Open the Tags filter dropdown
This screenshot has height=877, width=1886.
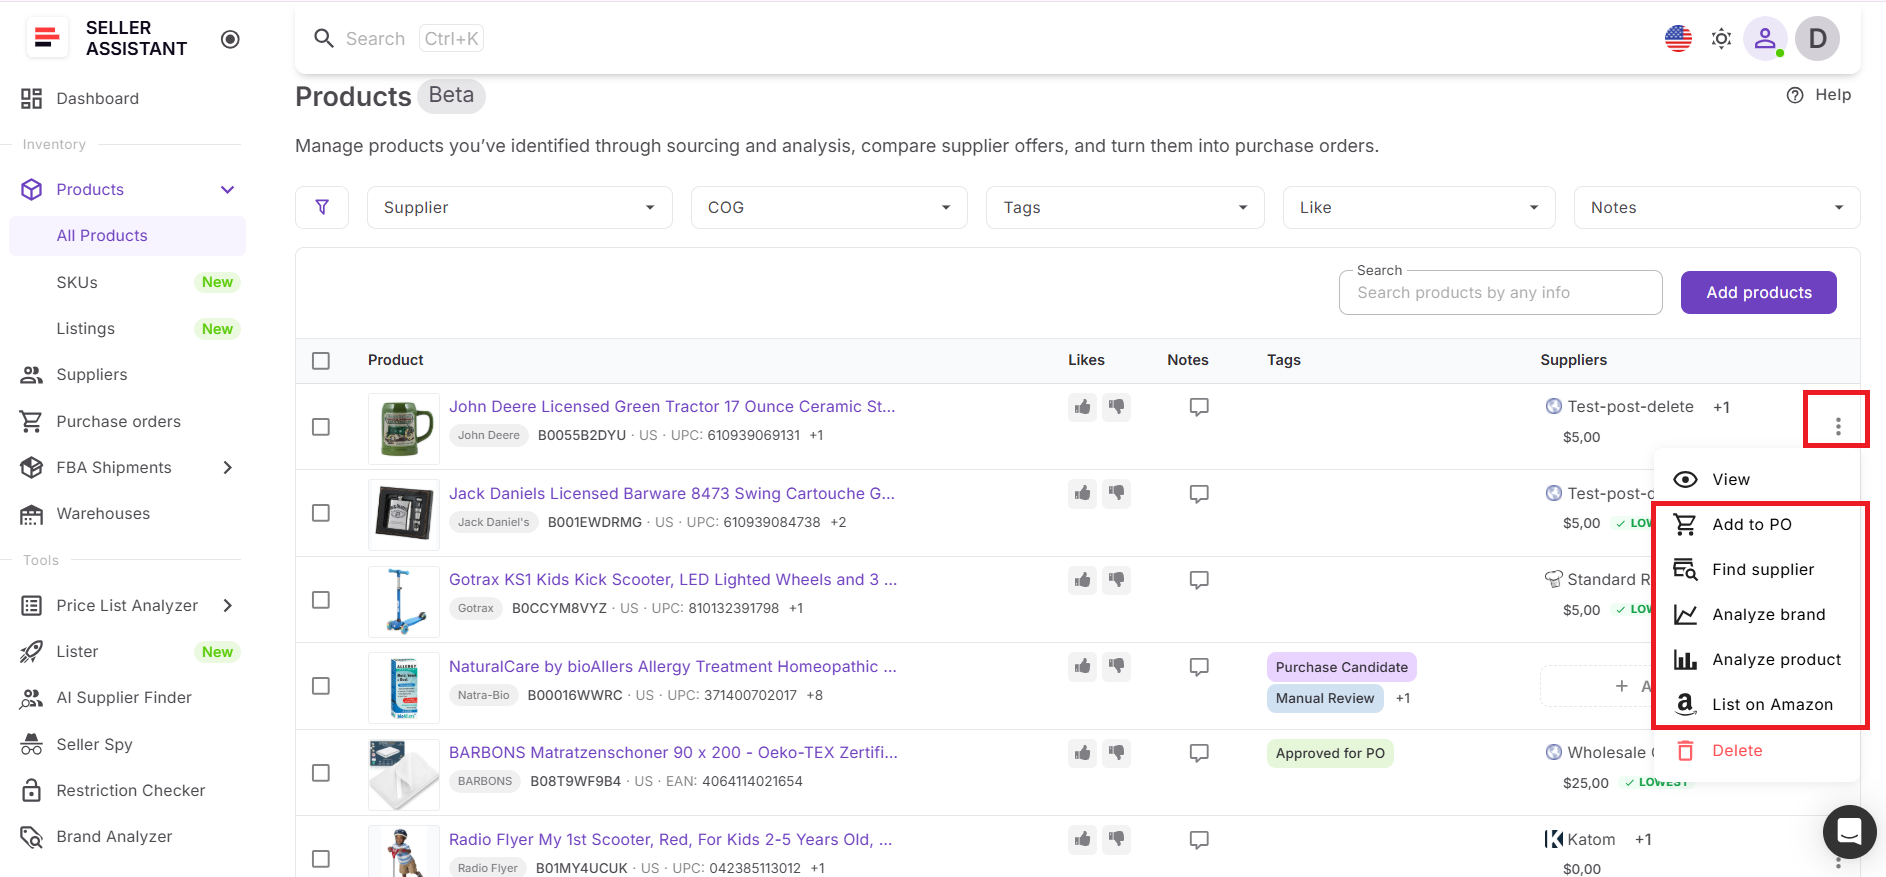tap(1125, 207)
